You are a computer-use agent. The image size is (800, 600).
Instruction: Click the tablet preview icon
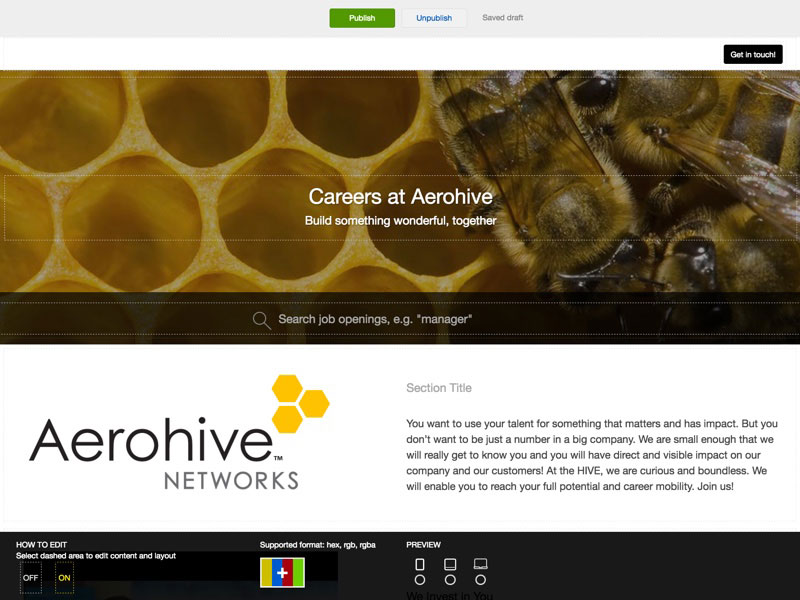(450, 564)
